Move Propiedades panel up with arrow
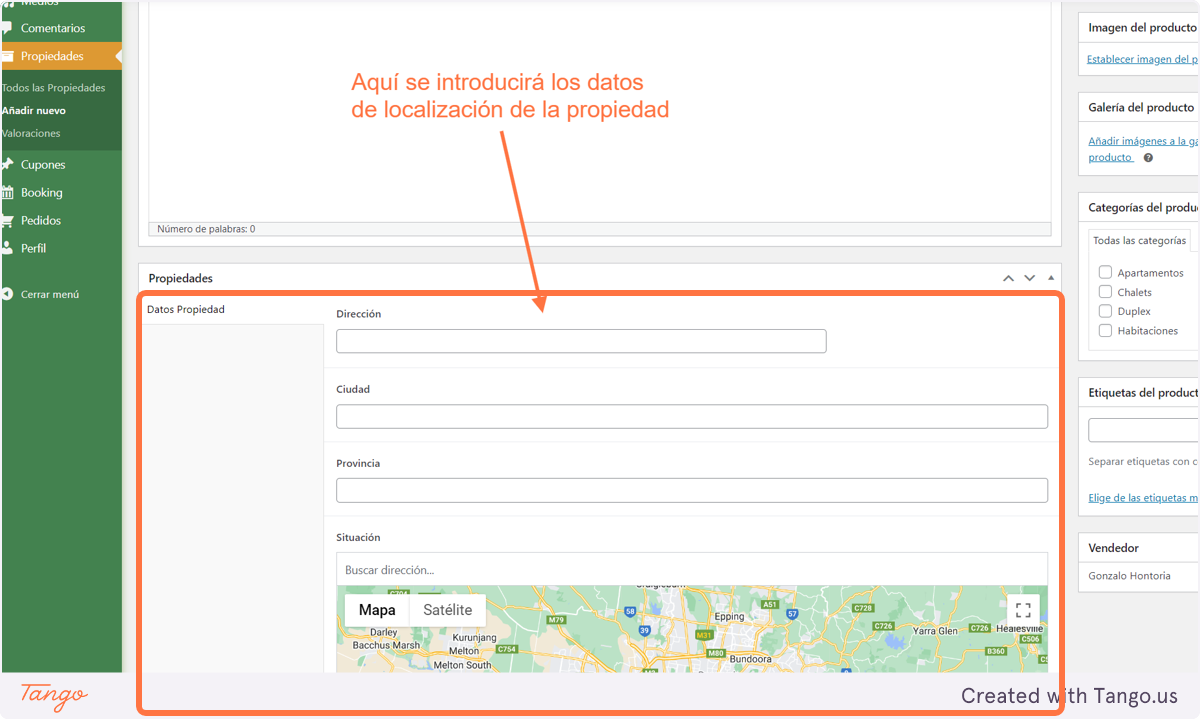 [1008, 278]
